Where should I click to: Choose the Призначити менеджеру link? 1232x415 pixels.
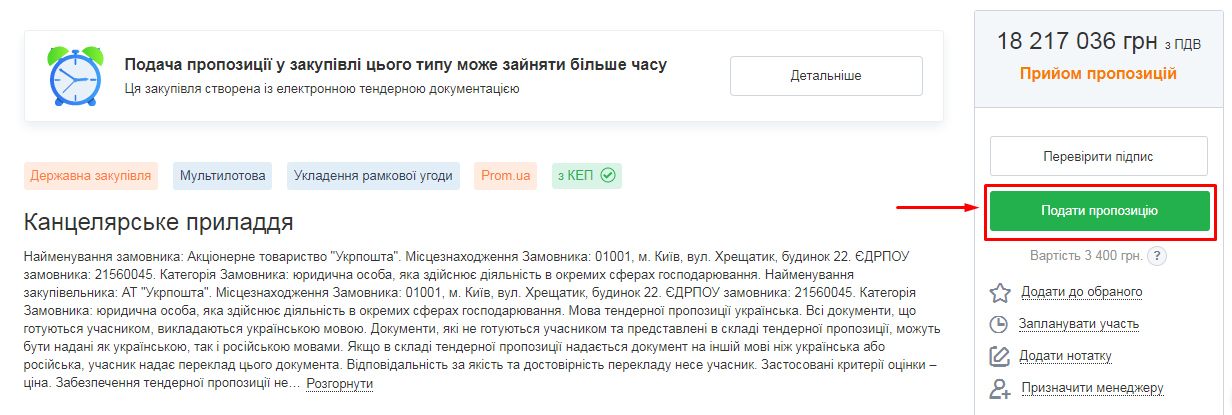(x=1093, y=388)
